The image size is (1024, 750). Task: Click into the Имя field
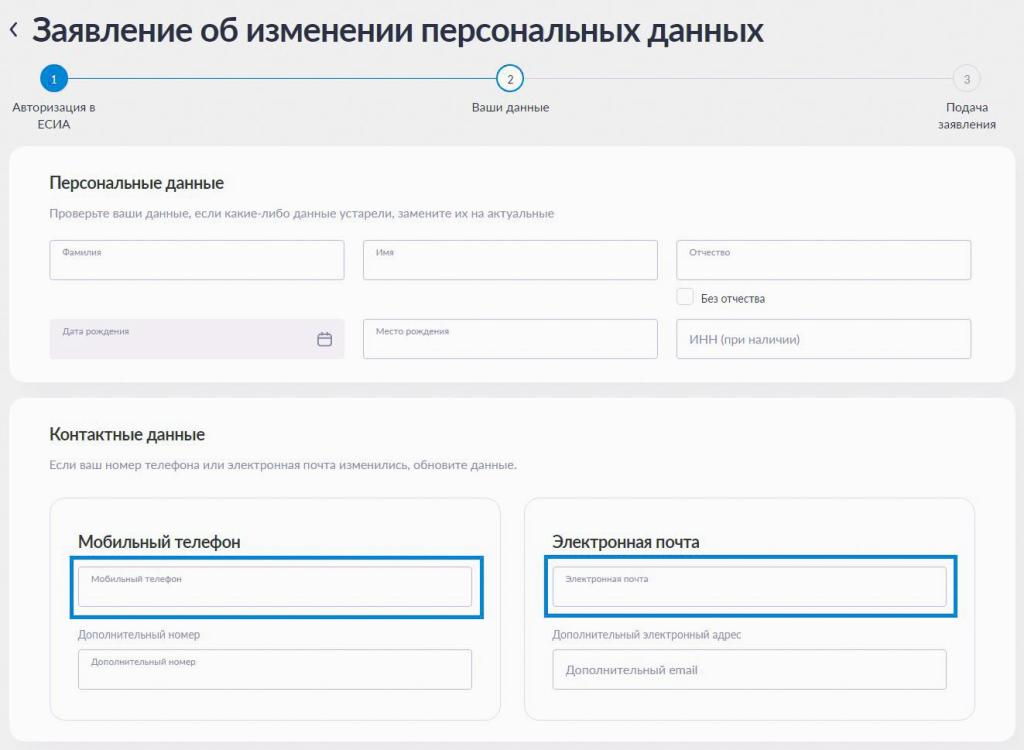click(510, 260)
